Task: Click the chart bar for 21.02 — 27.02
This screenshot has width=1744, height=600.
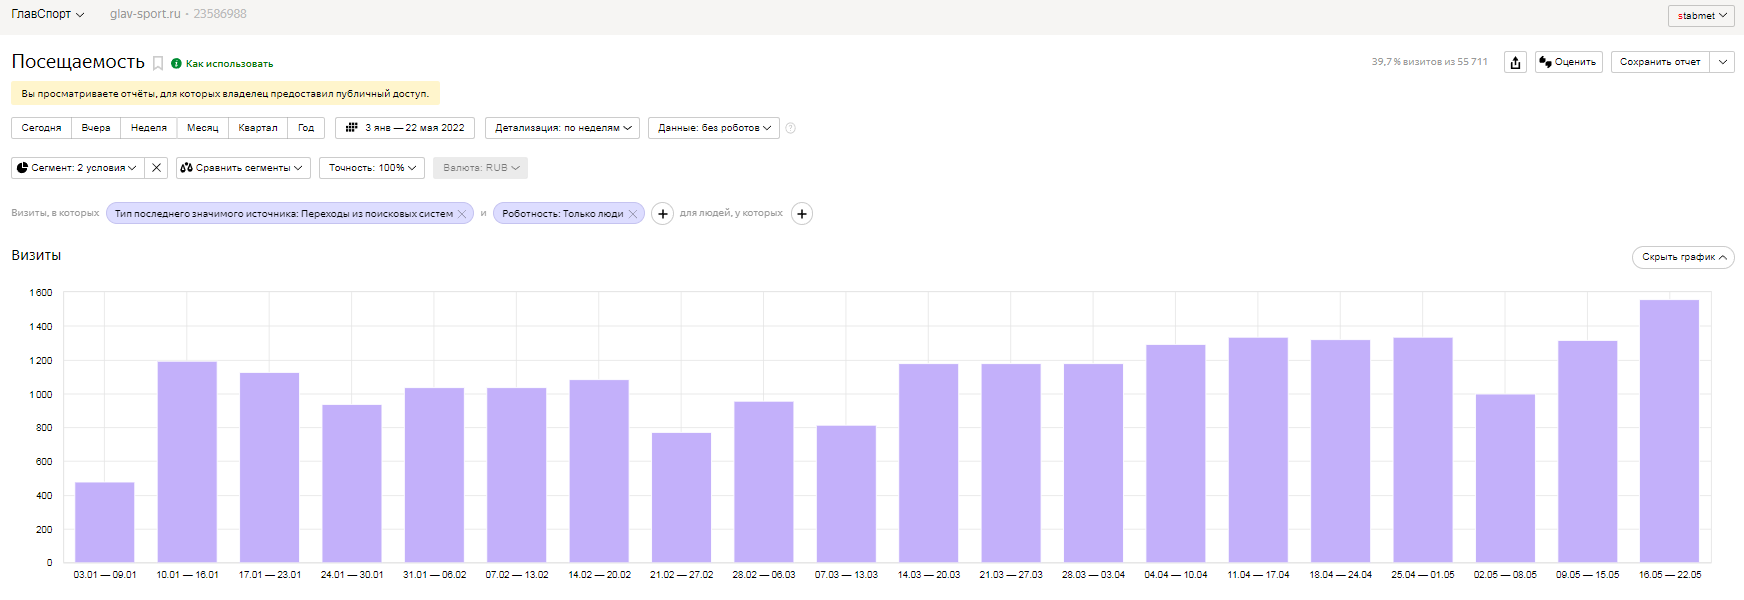Action: click(681, 498)
